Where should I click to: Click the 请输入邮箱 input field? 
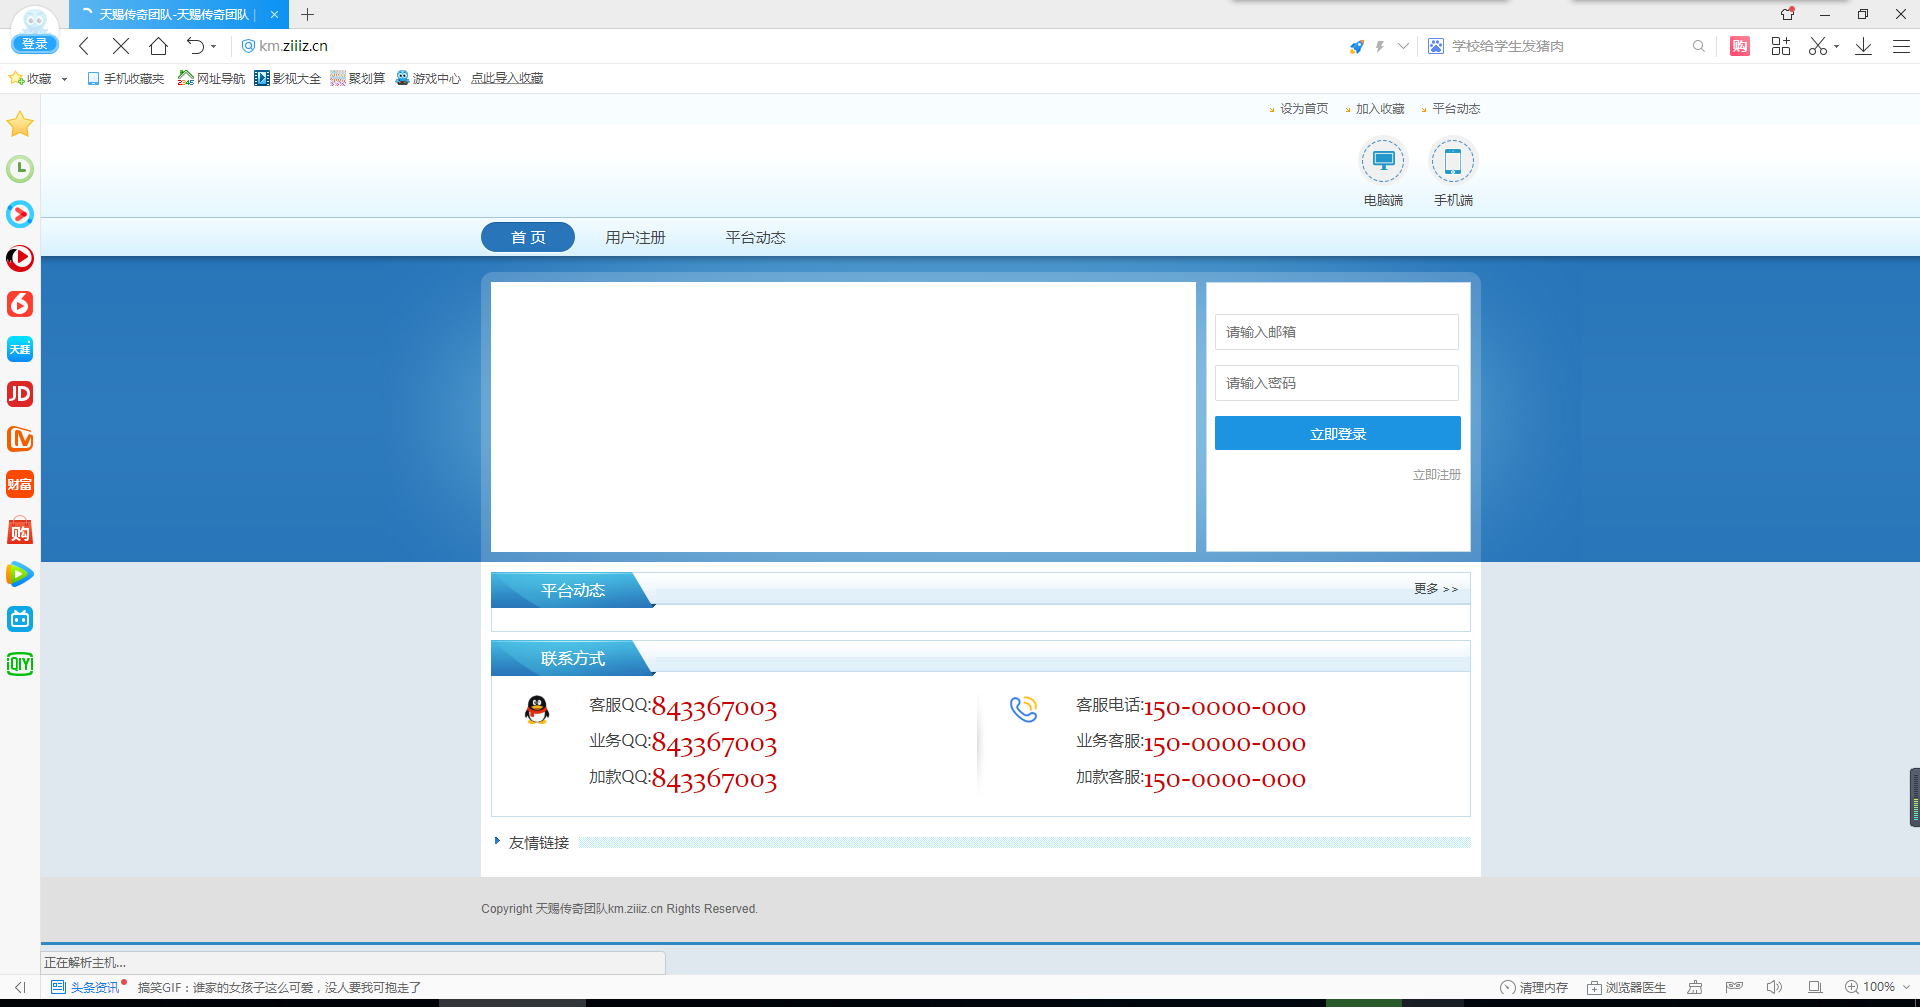(x=1337, y=331)
